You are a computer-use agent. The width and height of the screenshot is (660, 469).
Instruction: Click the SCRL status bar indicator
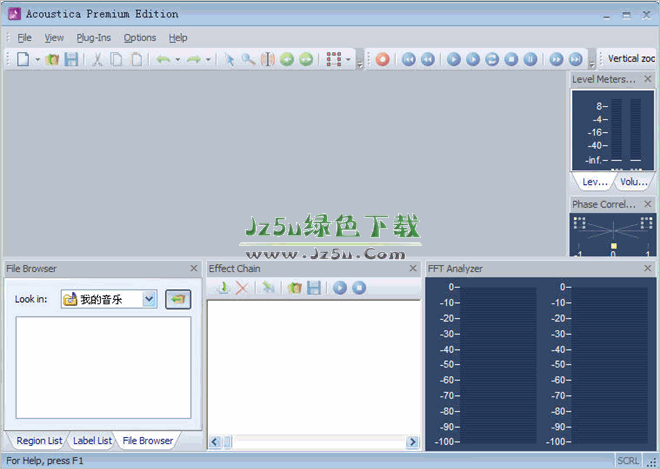tap(628, 461)
